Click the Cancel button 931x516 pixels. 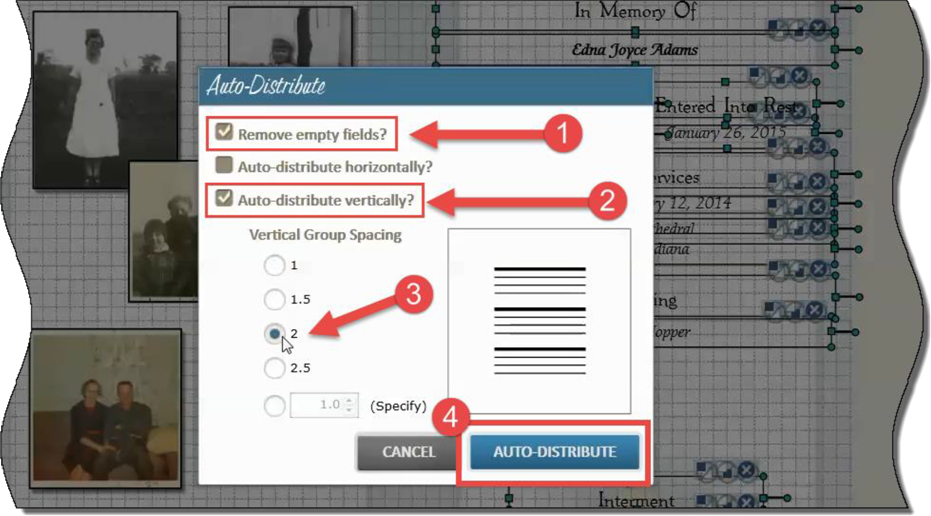tap(408, 452)
